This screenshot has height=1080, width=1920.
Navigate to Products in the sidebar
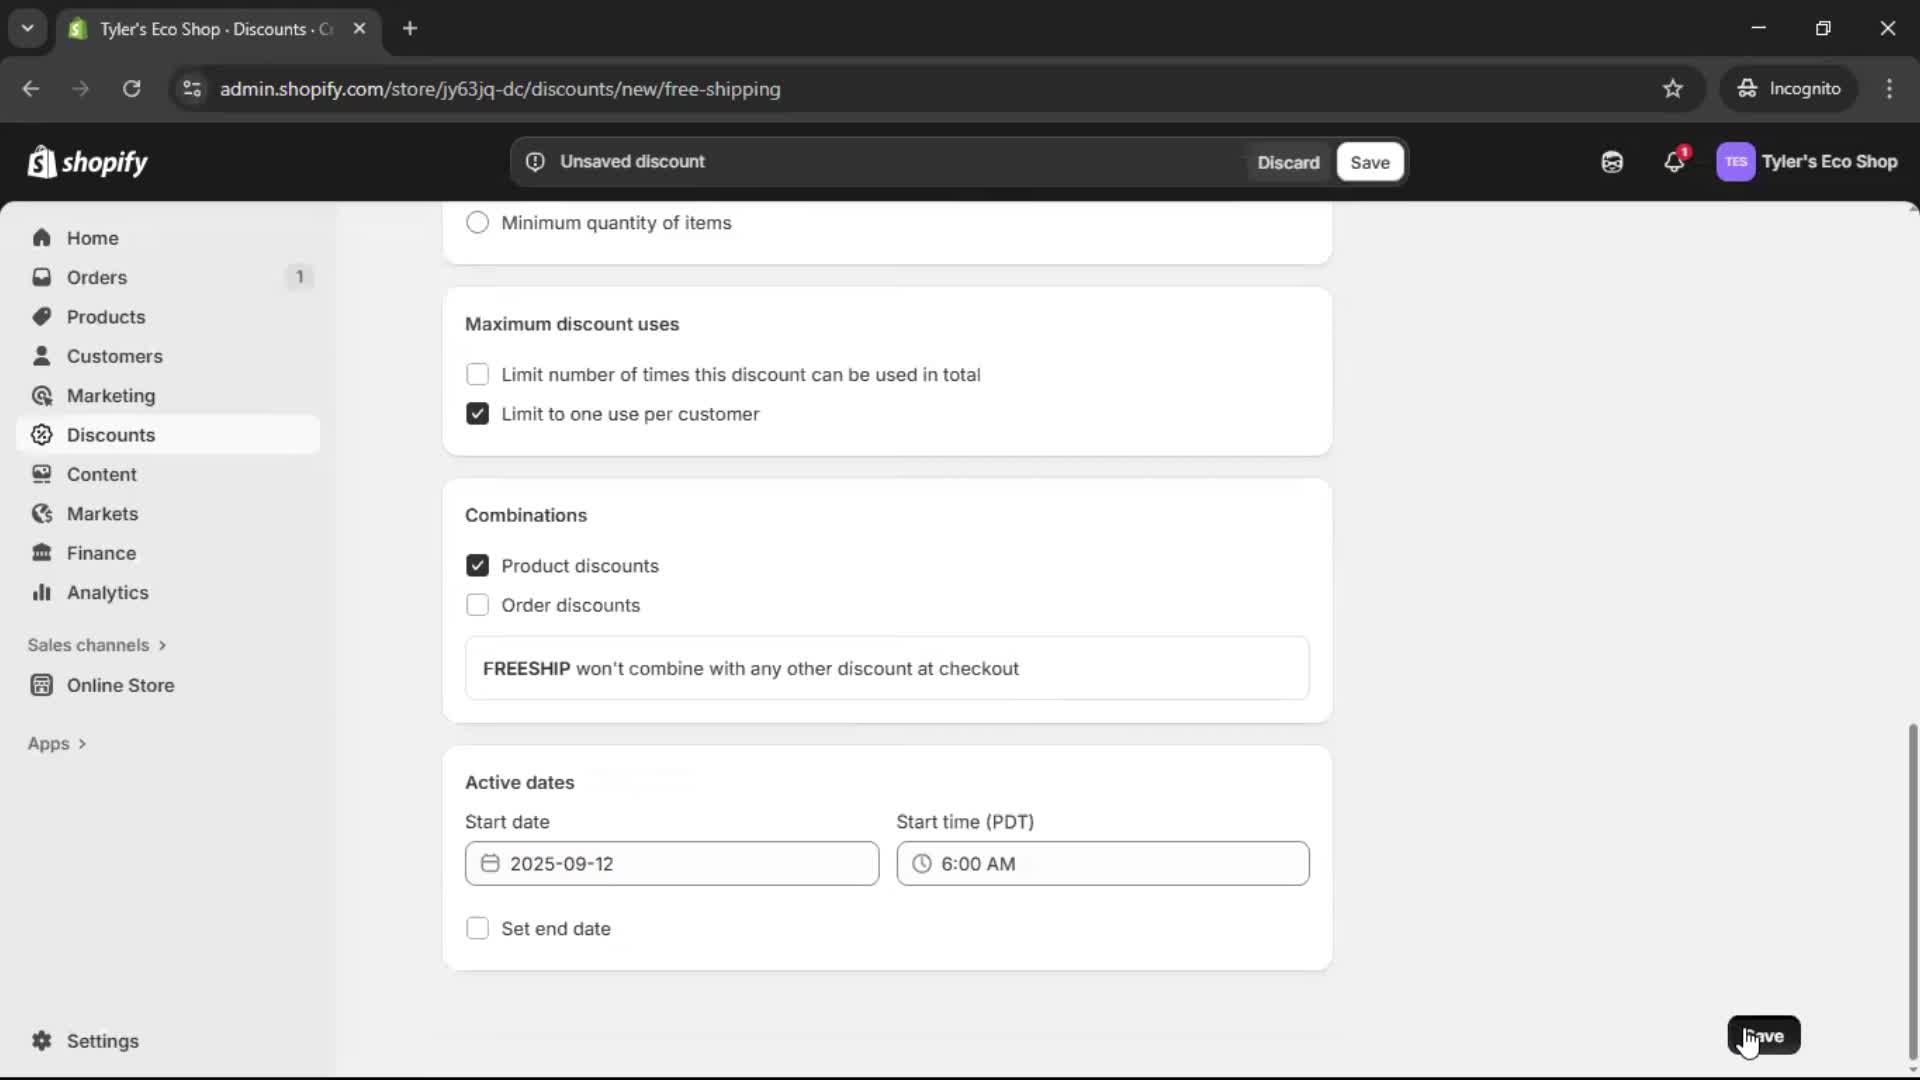[105, 316]
